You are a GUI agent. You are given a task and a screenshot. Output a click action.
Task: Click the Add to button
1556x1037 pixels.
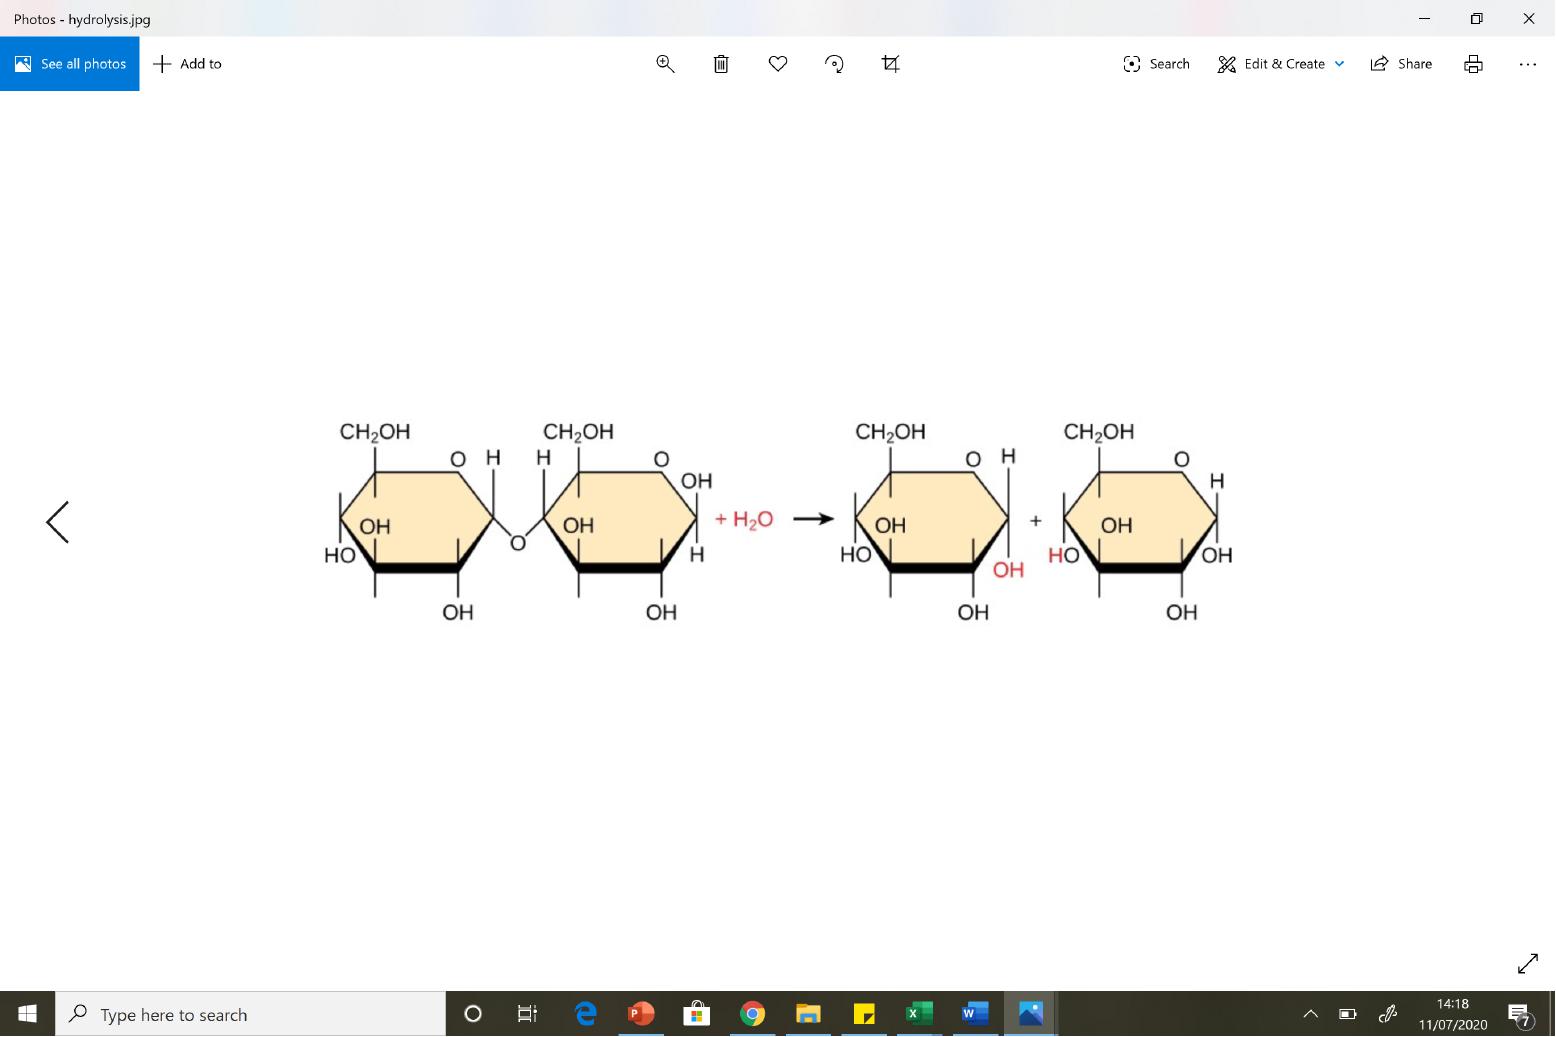pyautogui.click(x=188, y=64)
